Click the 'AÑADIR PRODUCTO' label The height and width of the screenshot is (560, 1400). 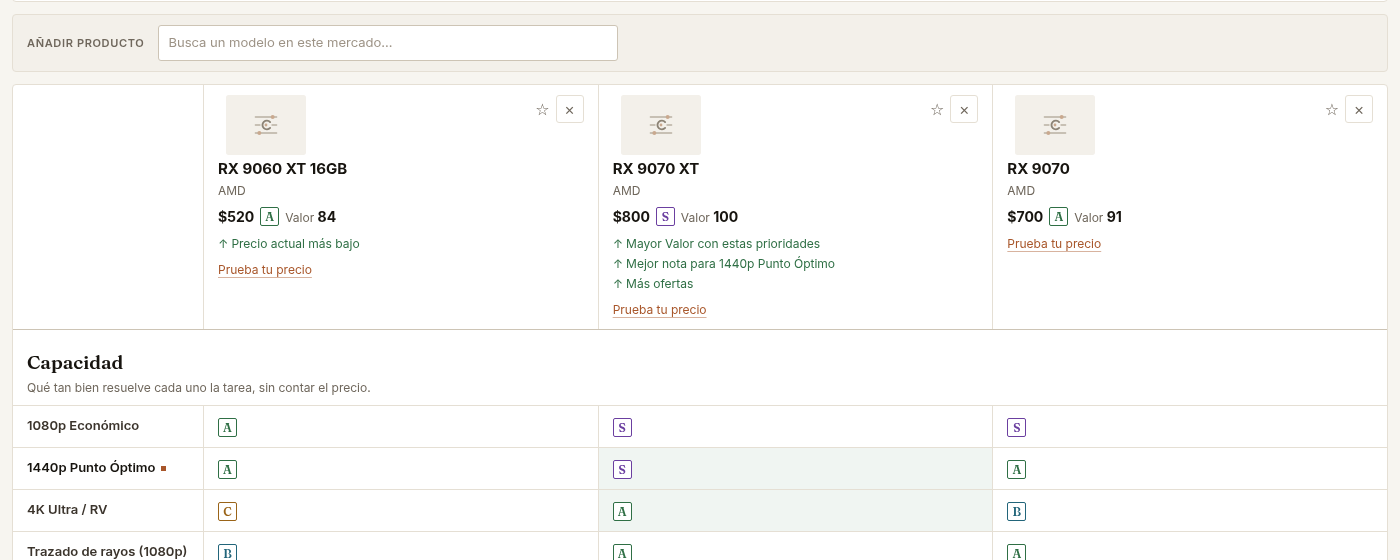coord(86,43)
